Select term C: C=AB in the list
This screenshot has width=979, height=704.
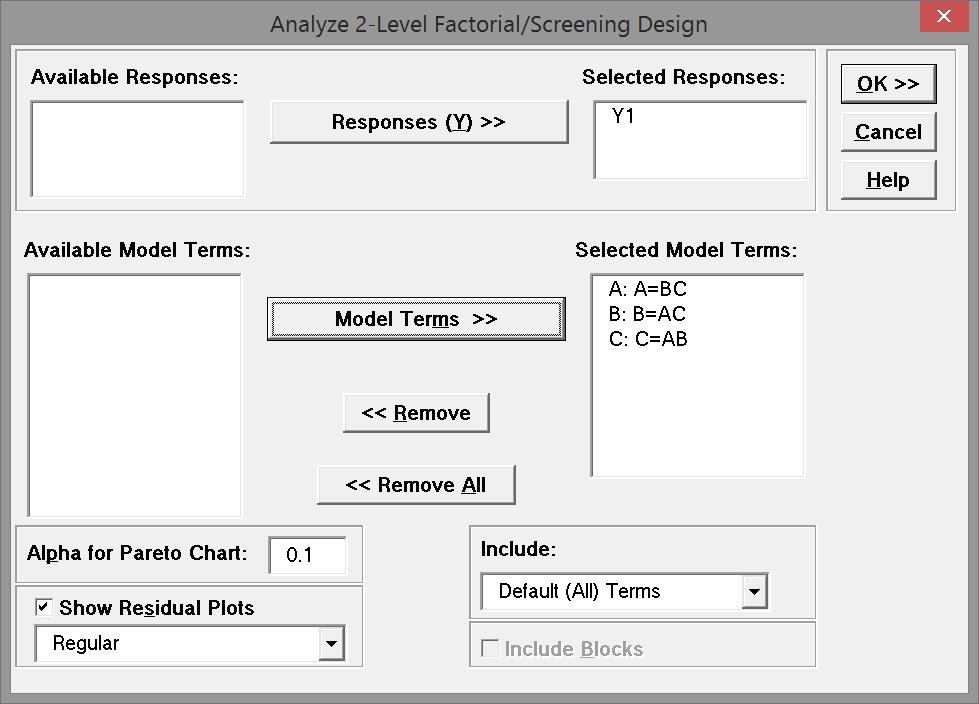pyautogui.click(x=647, y=339)
